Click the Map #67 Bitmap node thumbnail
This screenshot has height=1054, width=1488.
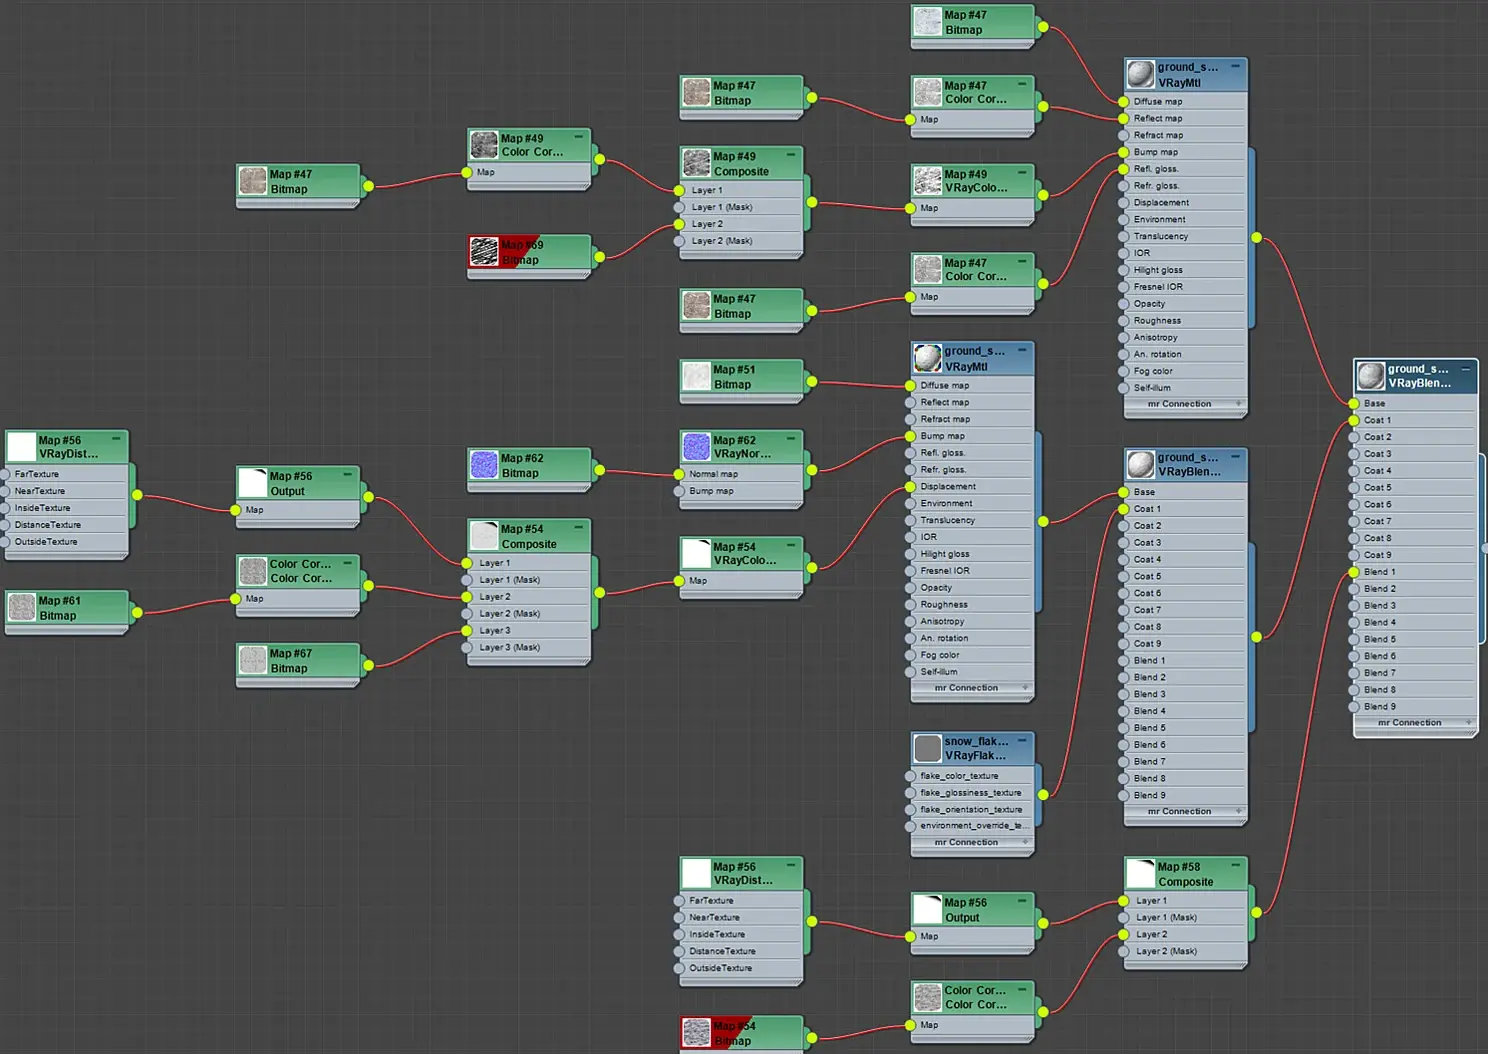tap(253, 660)
